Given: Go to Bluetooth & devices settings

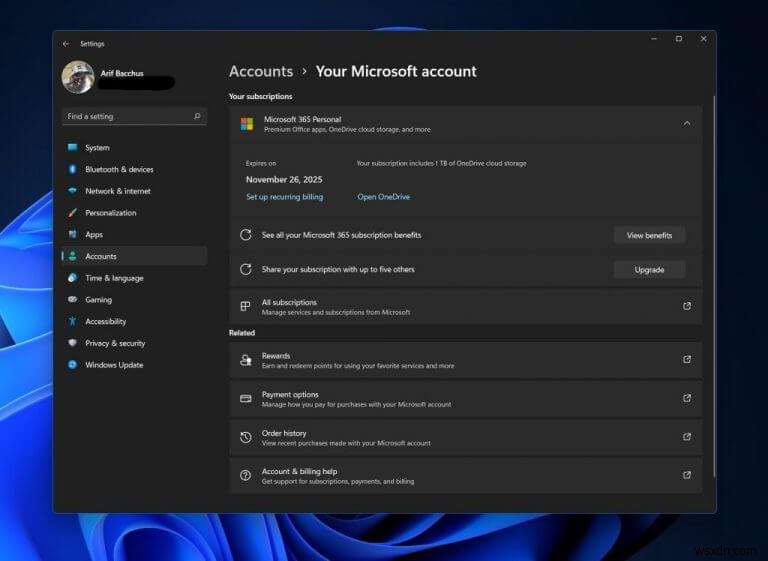Looking at the screenshot, I should pyautogui.click(x=134, y=169).
